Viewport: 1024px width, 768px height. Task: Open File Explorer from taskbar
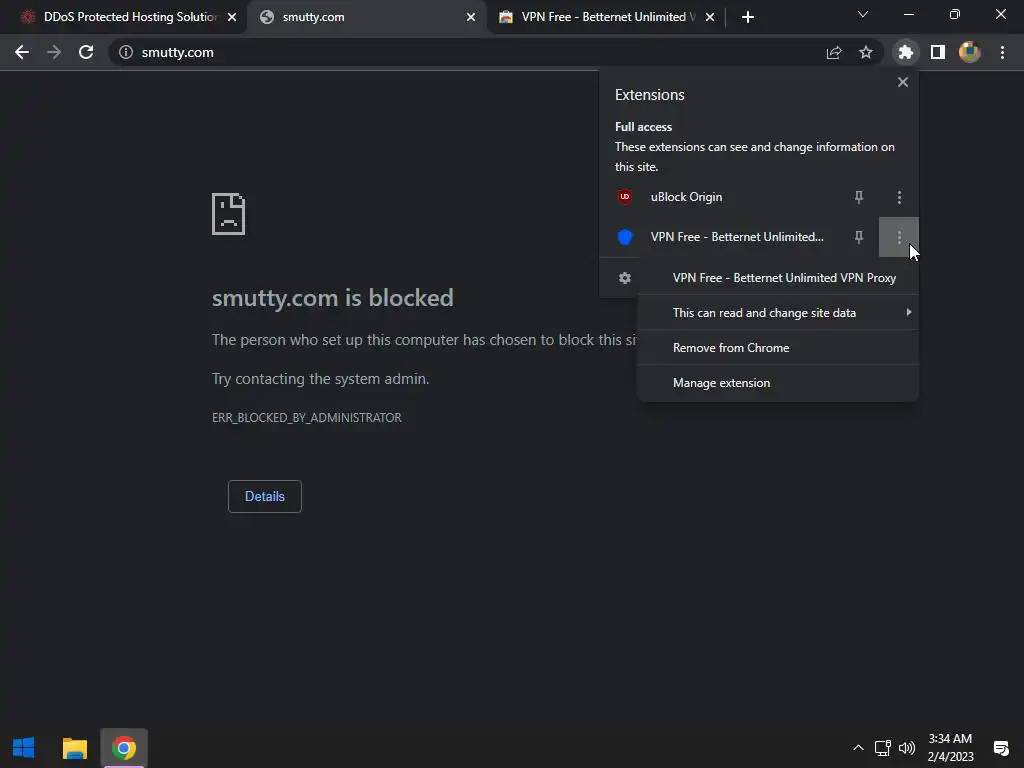pos(74,748)
